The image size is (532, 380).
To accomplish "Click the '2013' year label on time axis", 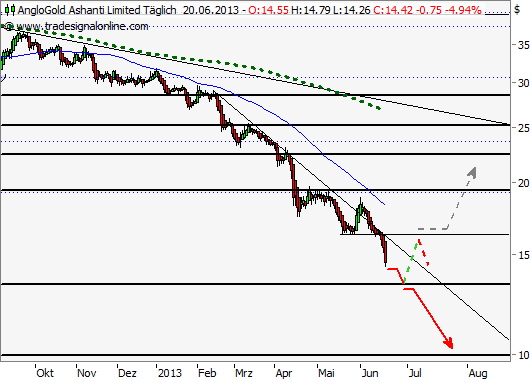I will click(x=170, y=373).
